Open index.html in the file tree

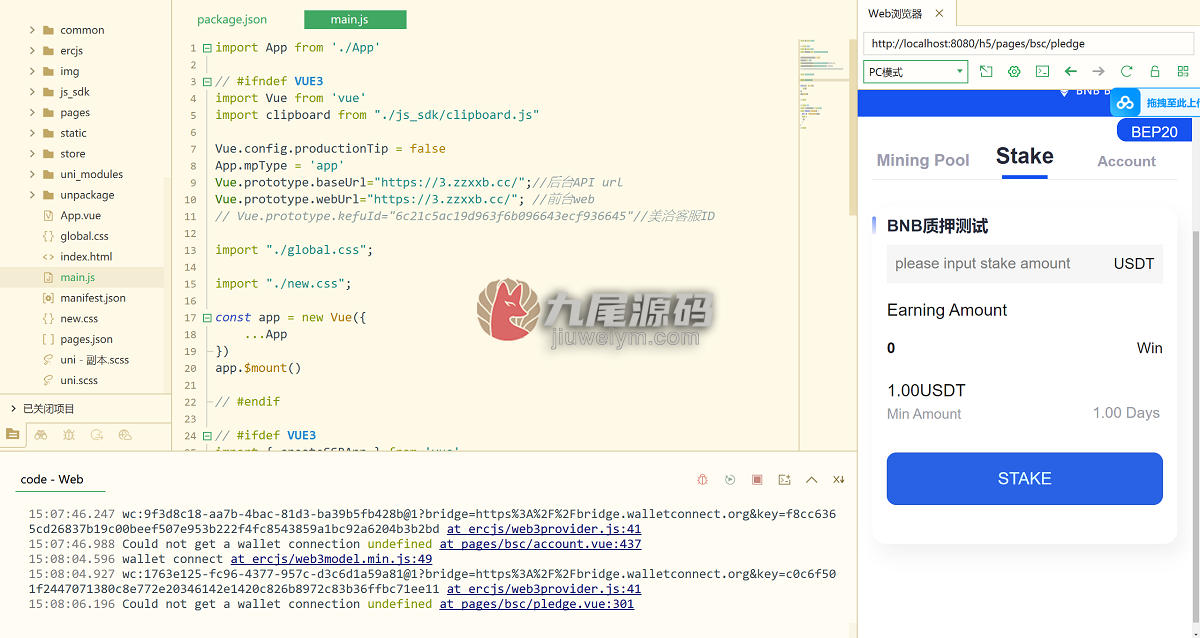(86, 257)
